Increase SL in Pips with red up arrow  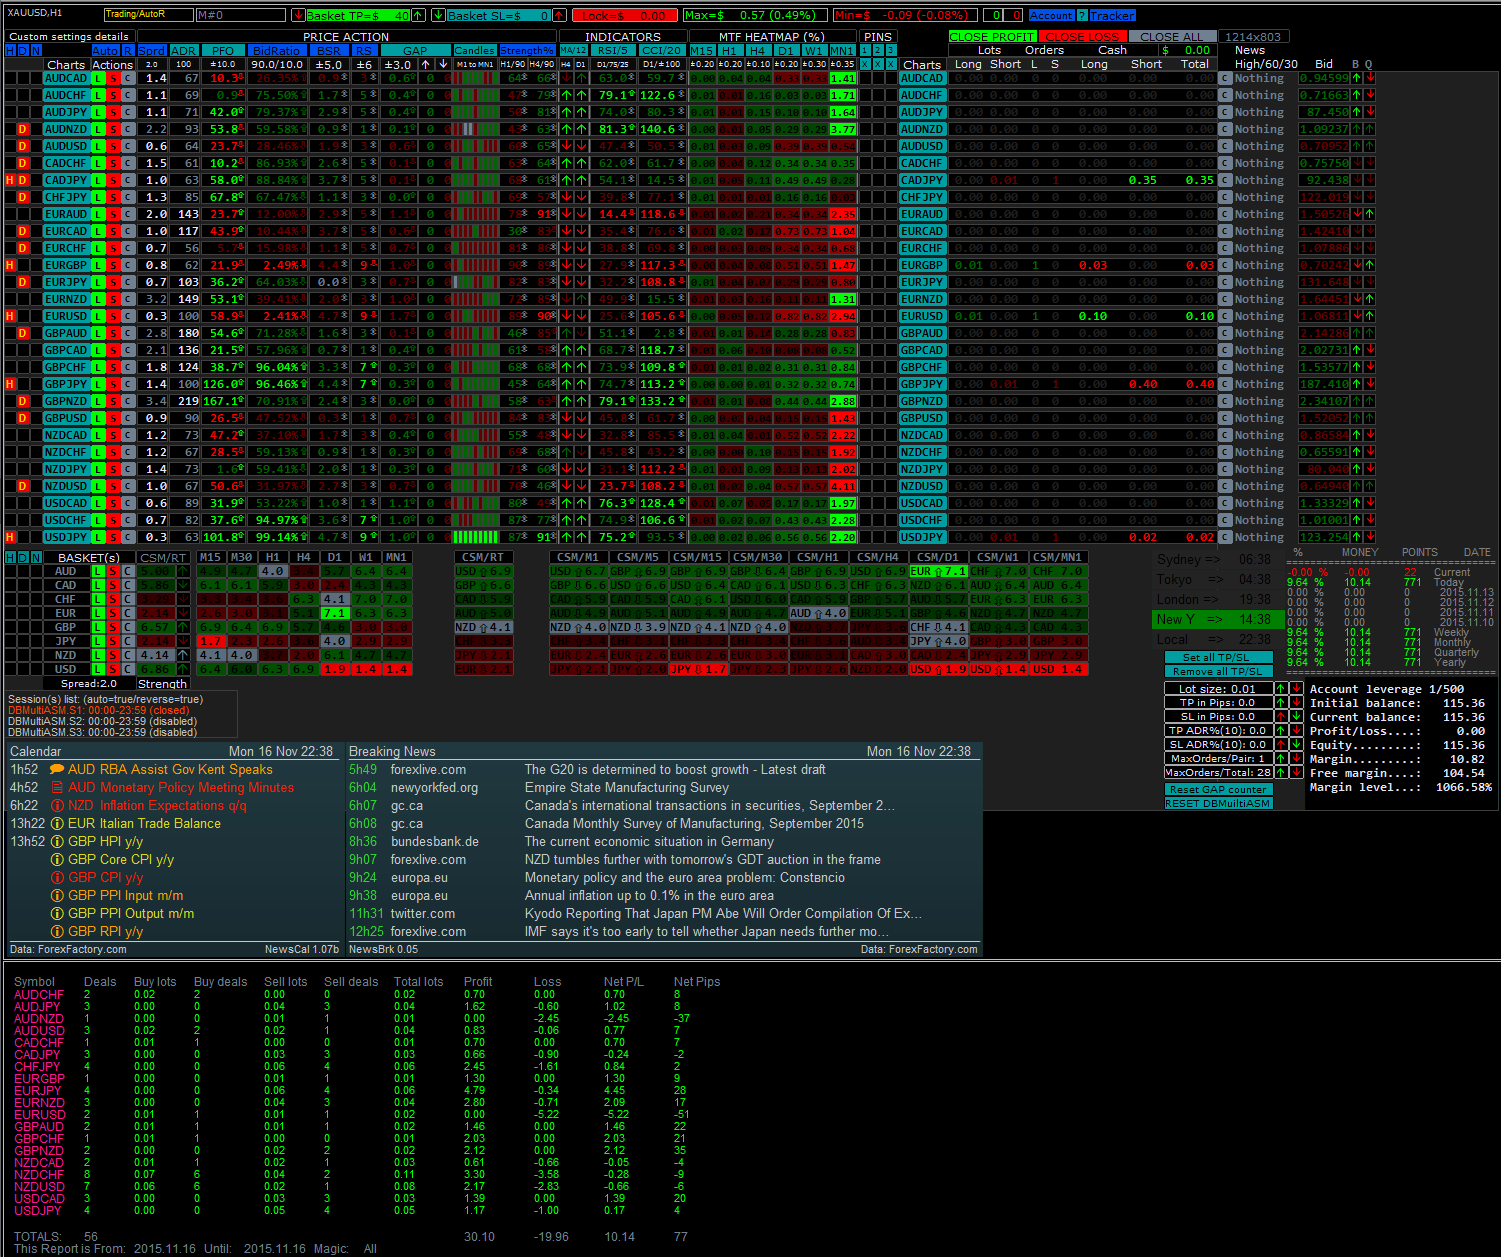[1281, 717]
